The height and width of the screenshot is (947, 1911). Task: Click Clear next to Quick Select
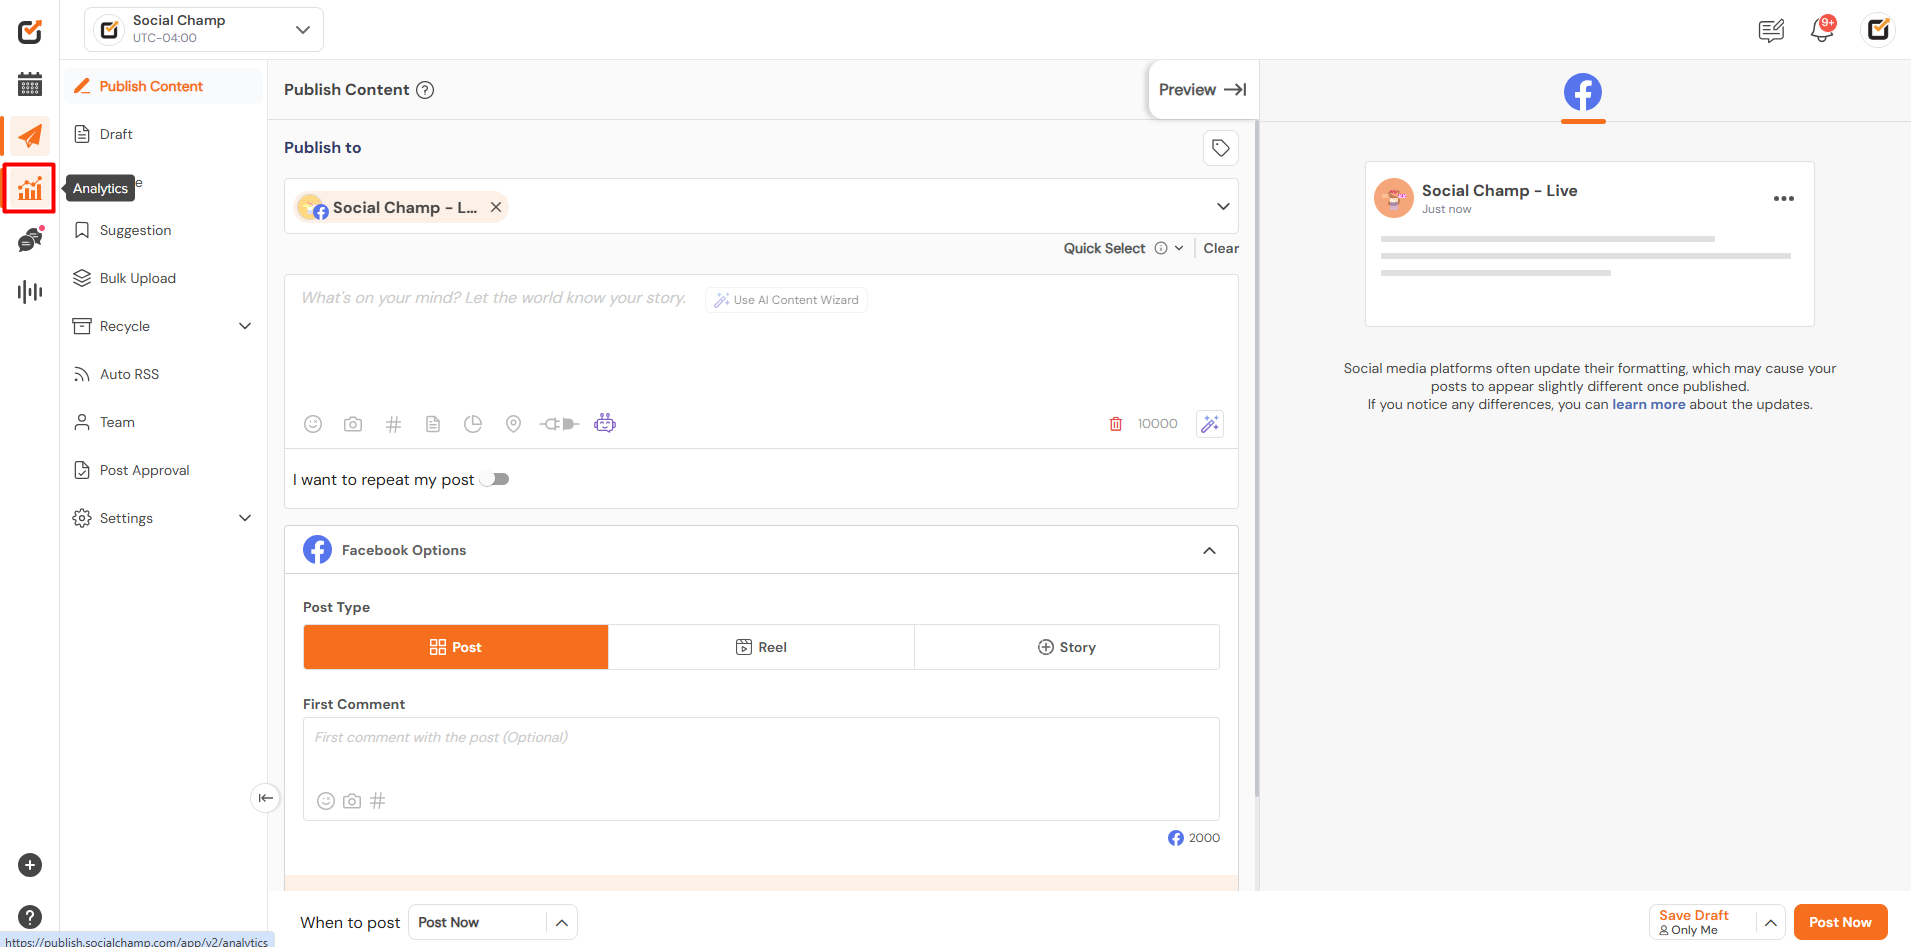[x=1221, y=248]
